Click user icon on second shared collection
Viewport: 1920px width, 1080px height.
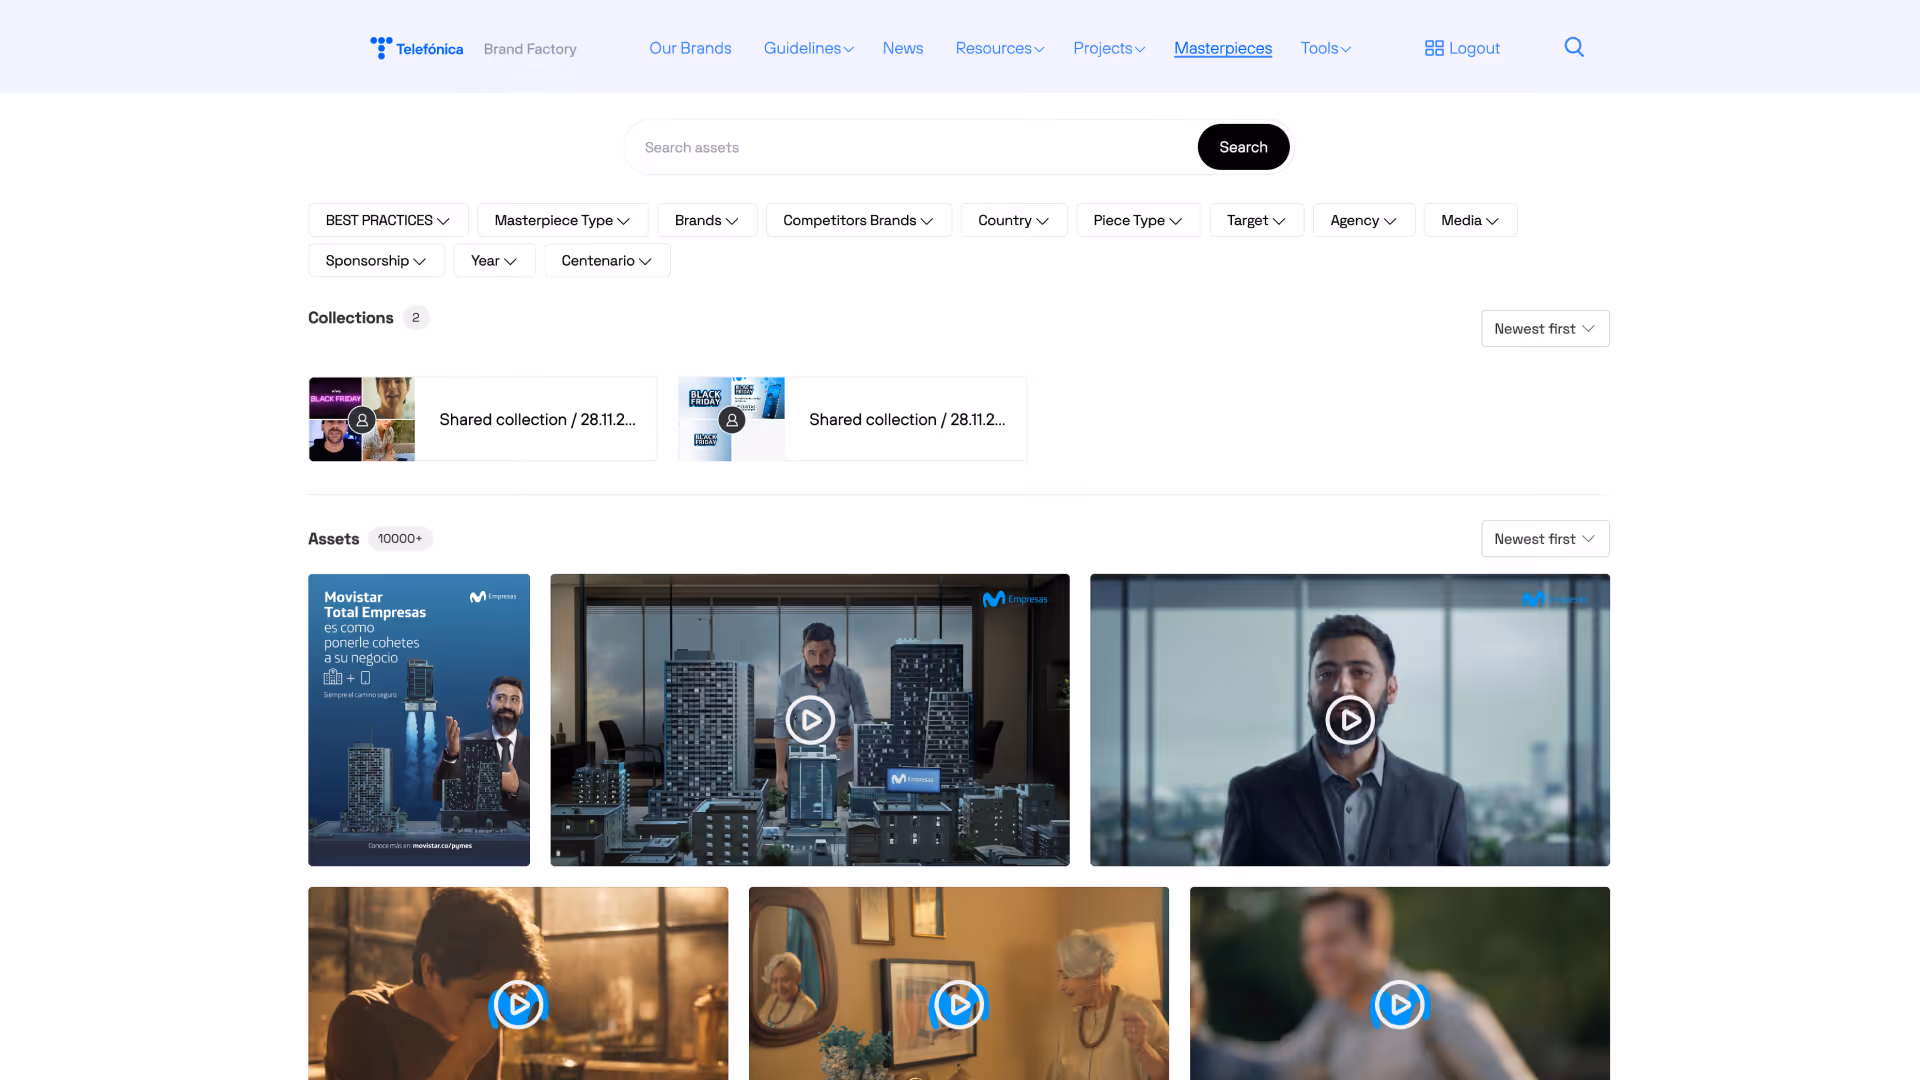(x=732, y=420)
